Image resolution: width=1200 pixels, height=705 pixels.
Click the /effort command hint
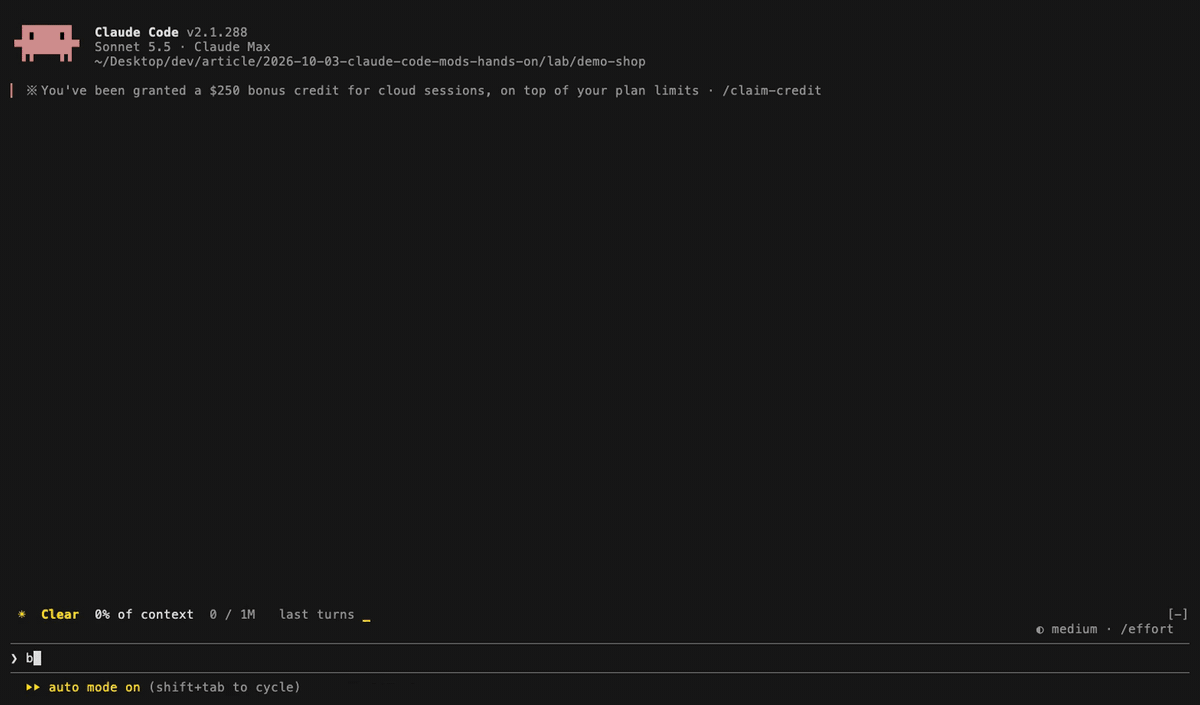coord(1147,629)
